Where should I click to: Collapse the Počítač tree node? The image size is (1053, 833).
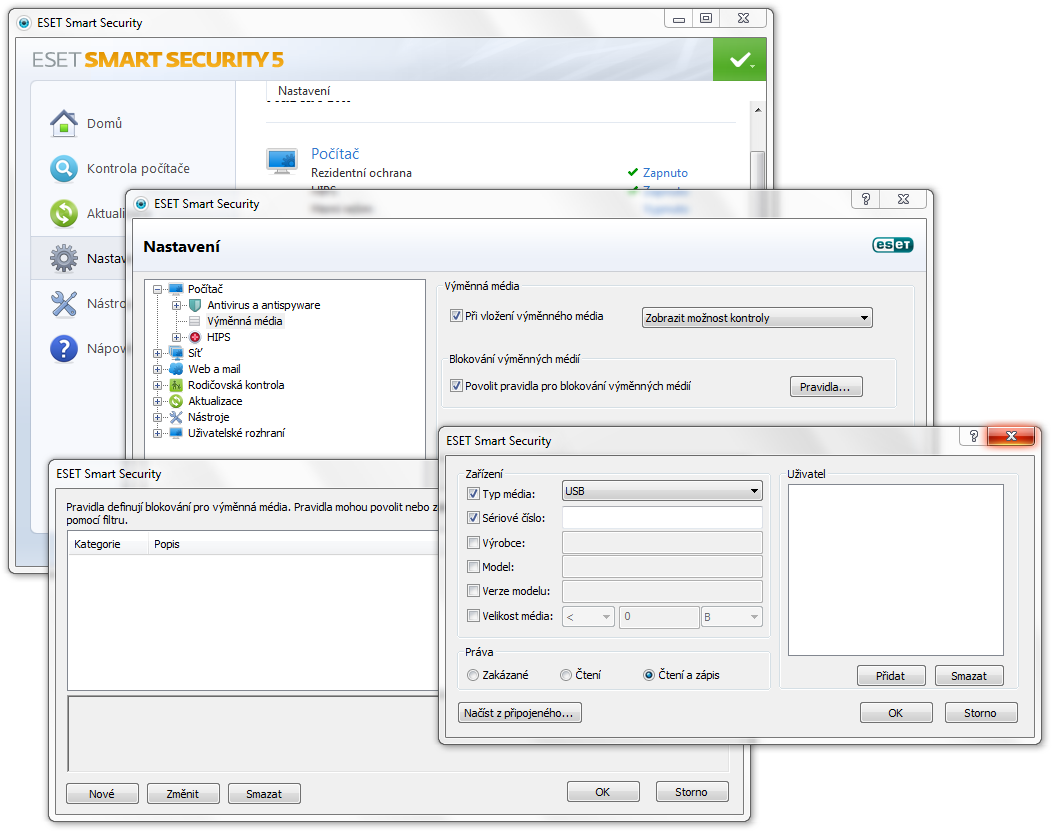point(157,290)
